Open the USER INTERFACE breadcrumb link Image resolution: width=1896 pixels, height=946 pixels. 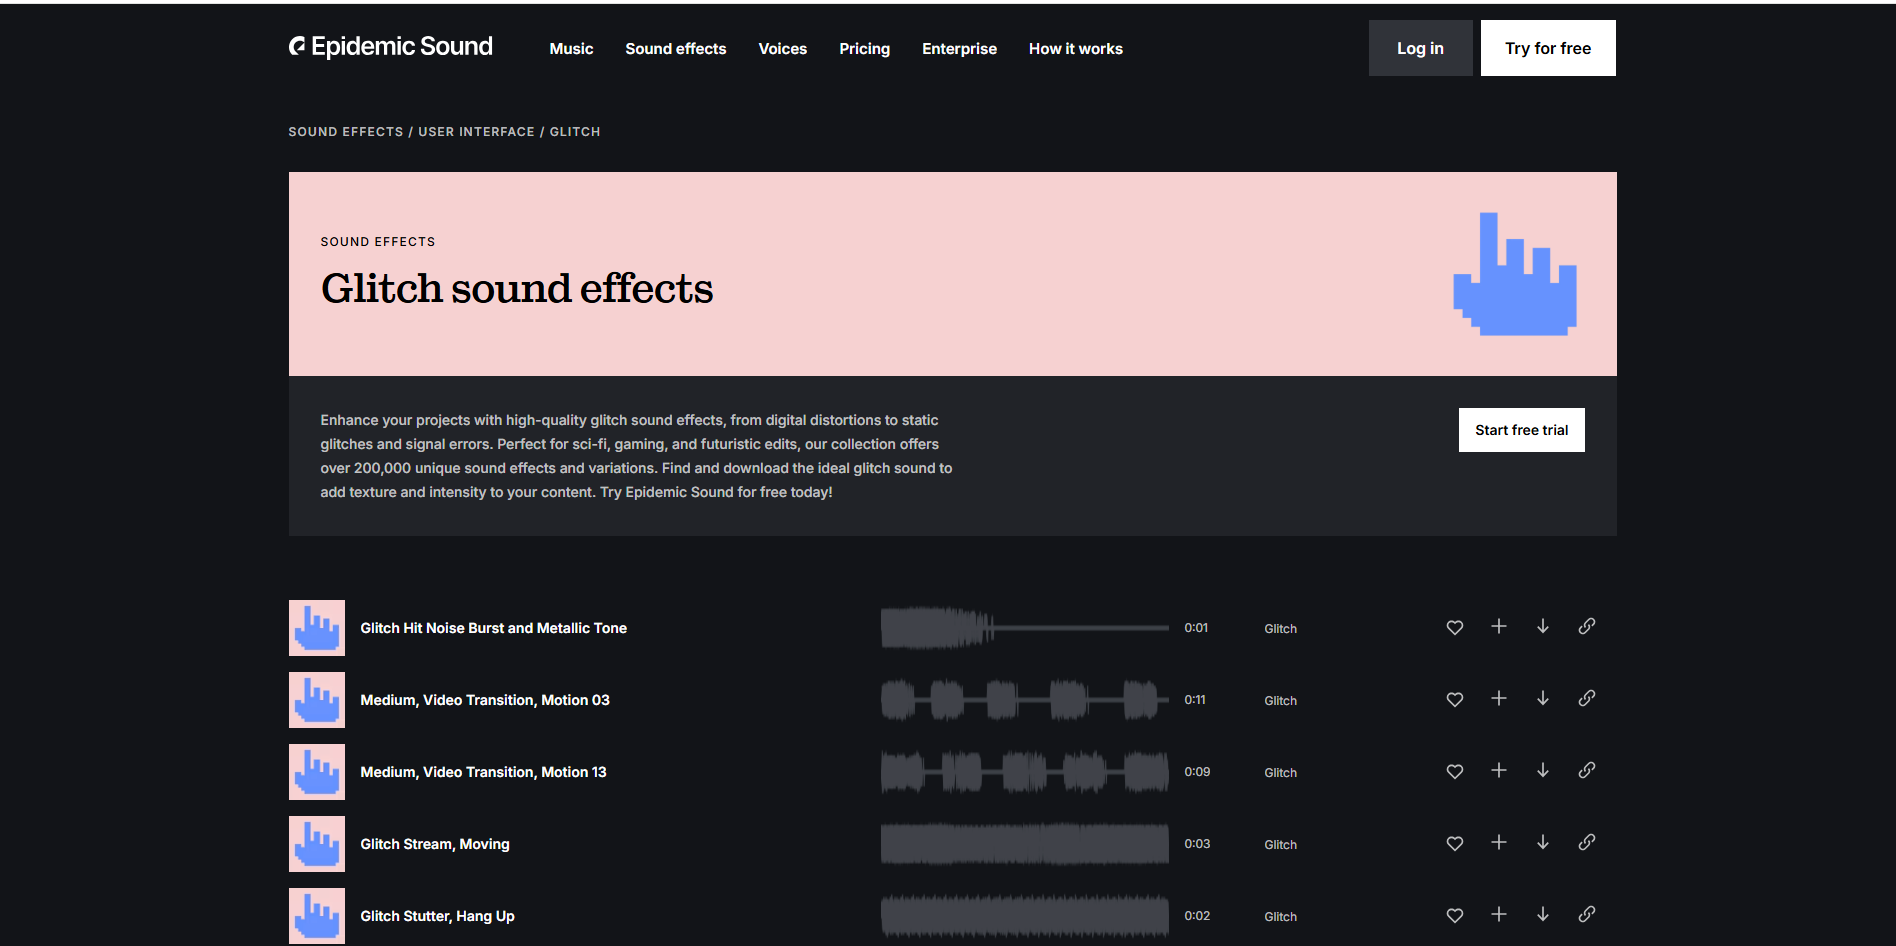[x=476, y=131]
